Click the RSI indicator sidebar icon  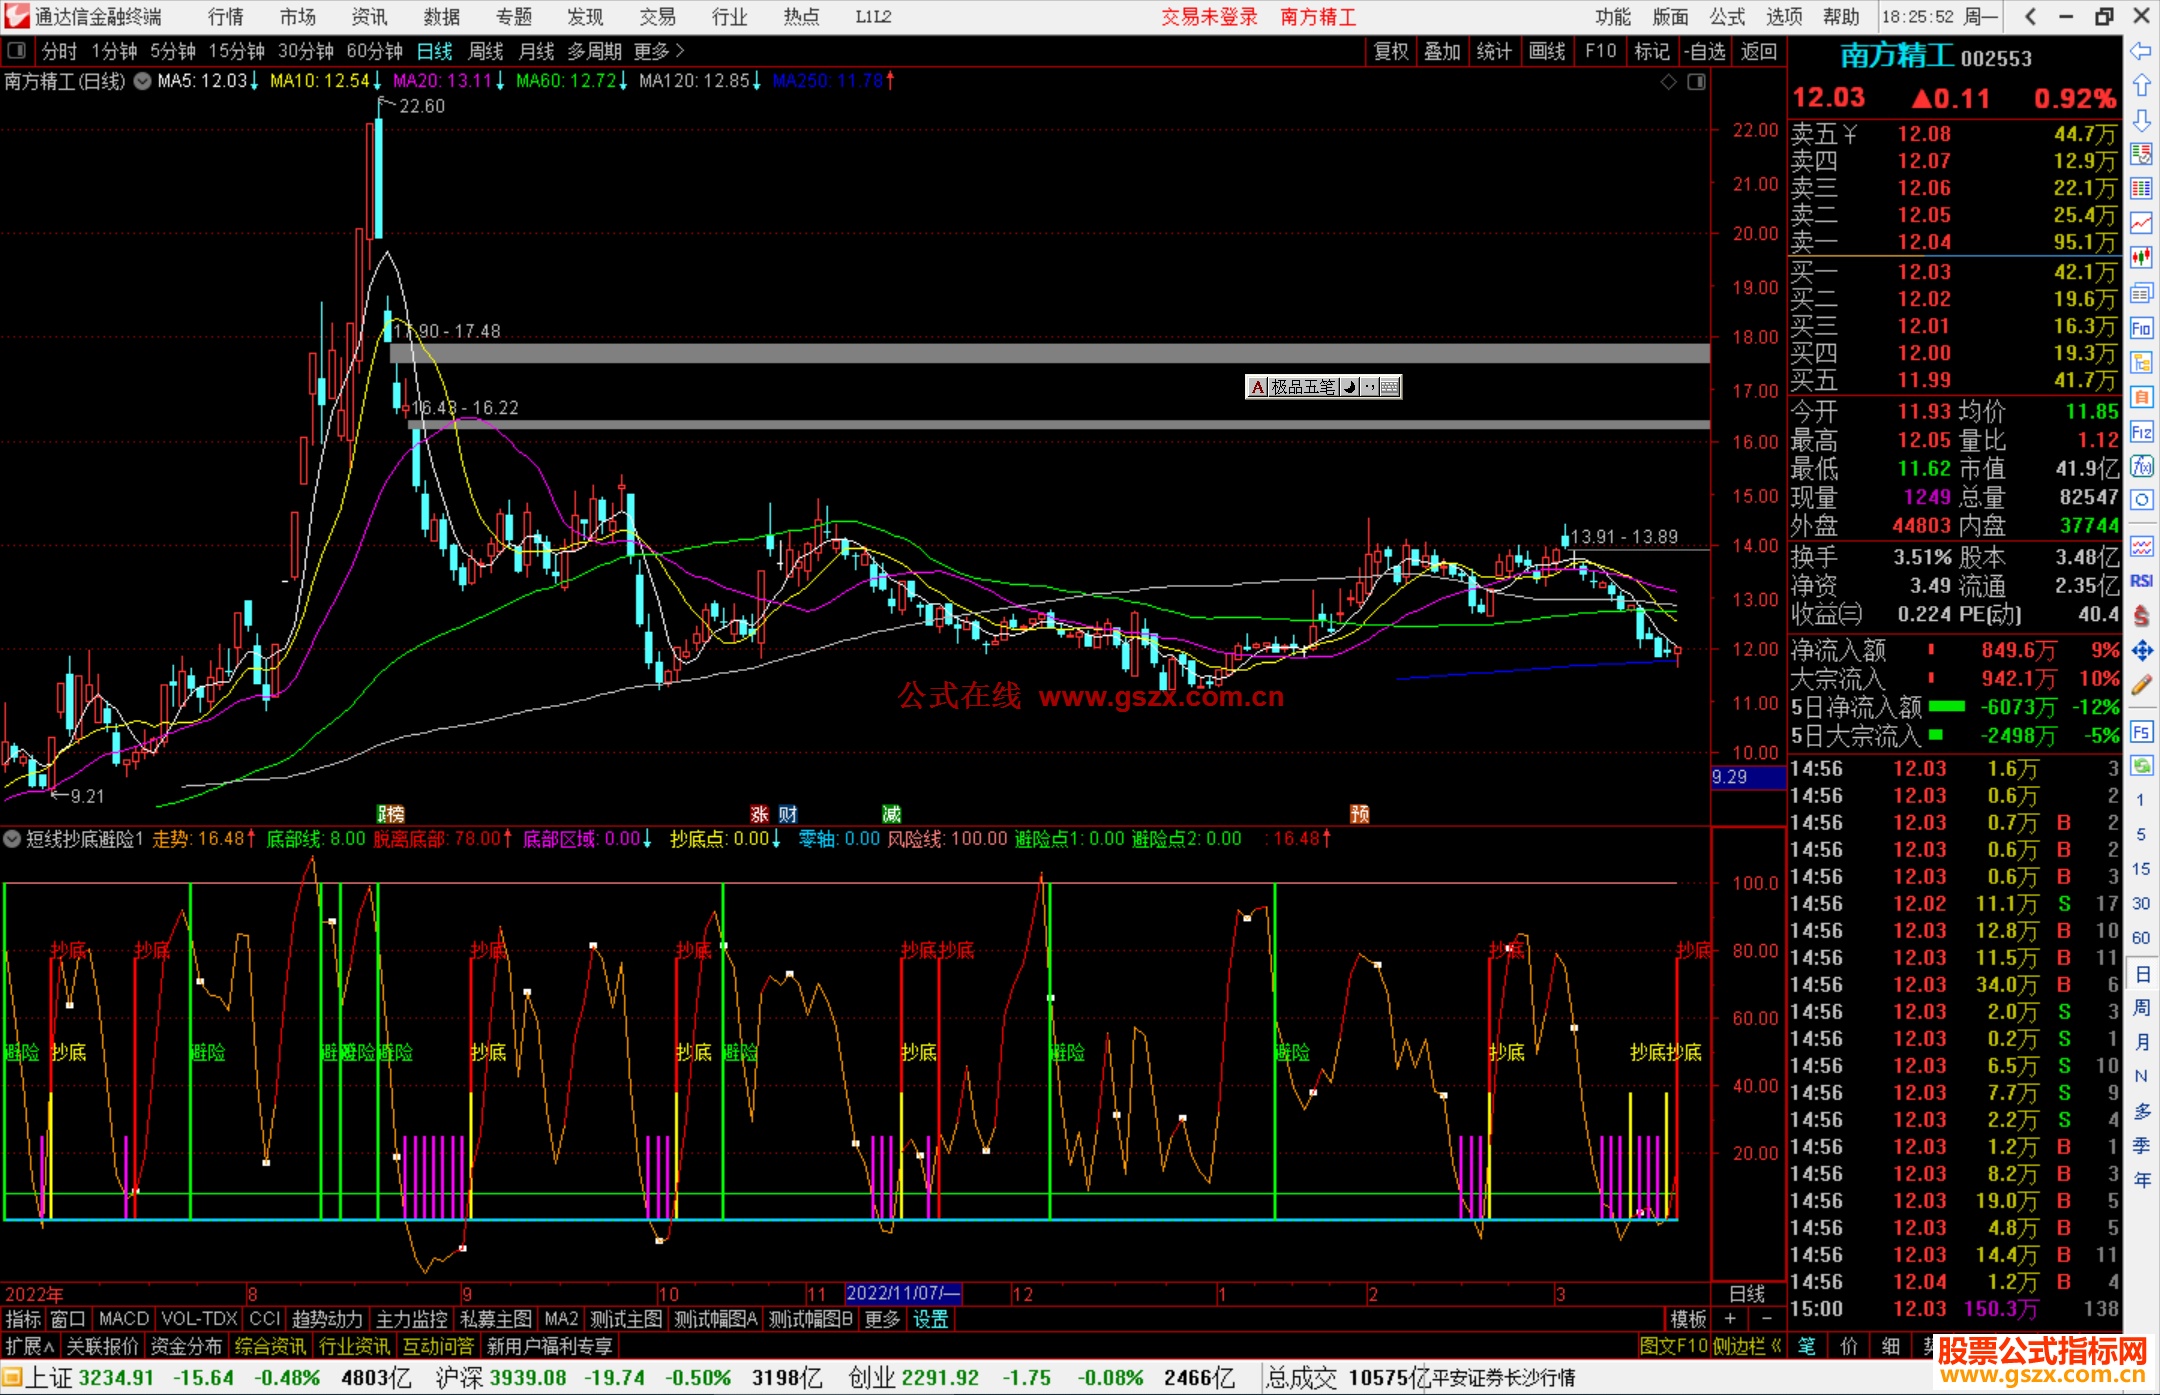coord(2141,581)
